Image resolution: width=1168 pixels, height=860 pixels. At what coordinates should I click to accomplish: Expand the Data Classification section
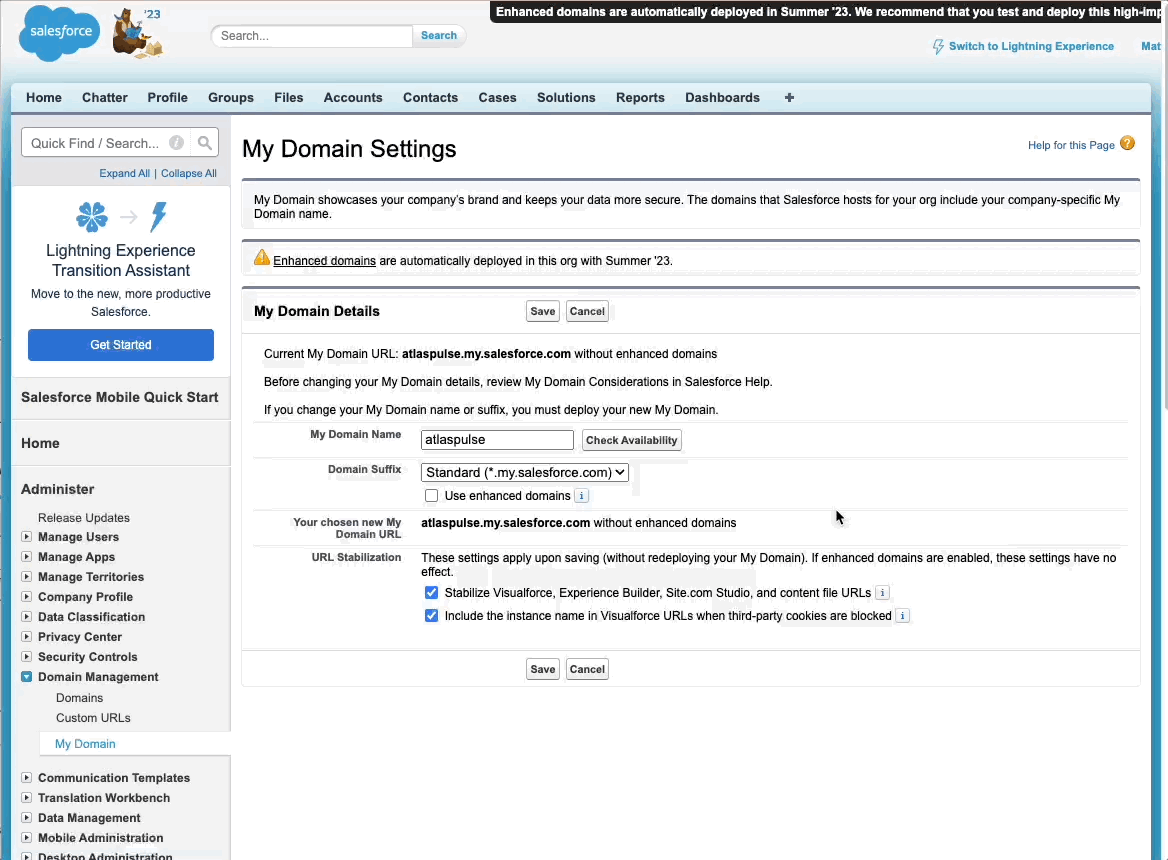click(x=27, y=617)
